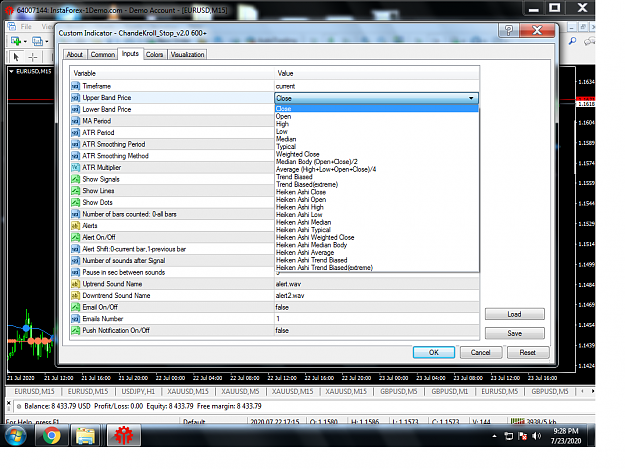Click the Cancel button

point(480,352)
